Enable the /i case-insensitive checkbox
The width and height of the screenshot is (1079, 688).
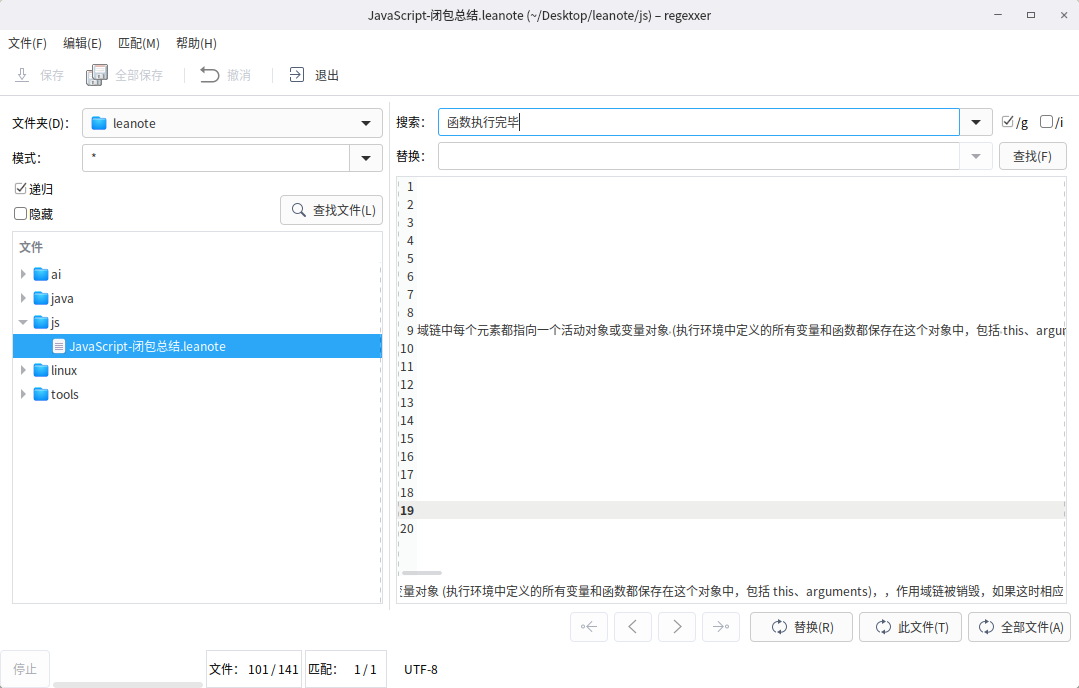pos(1046,122)
